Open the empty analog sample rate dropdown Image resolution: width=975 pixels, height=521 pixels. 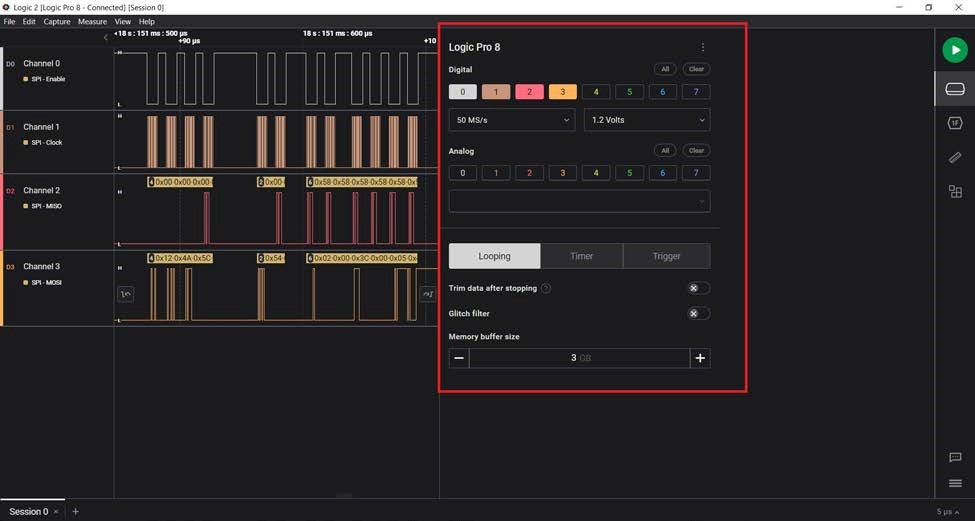click(580, 201)
